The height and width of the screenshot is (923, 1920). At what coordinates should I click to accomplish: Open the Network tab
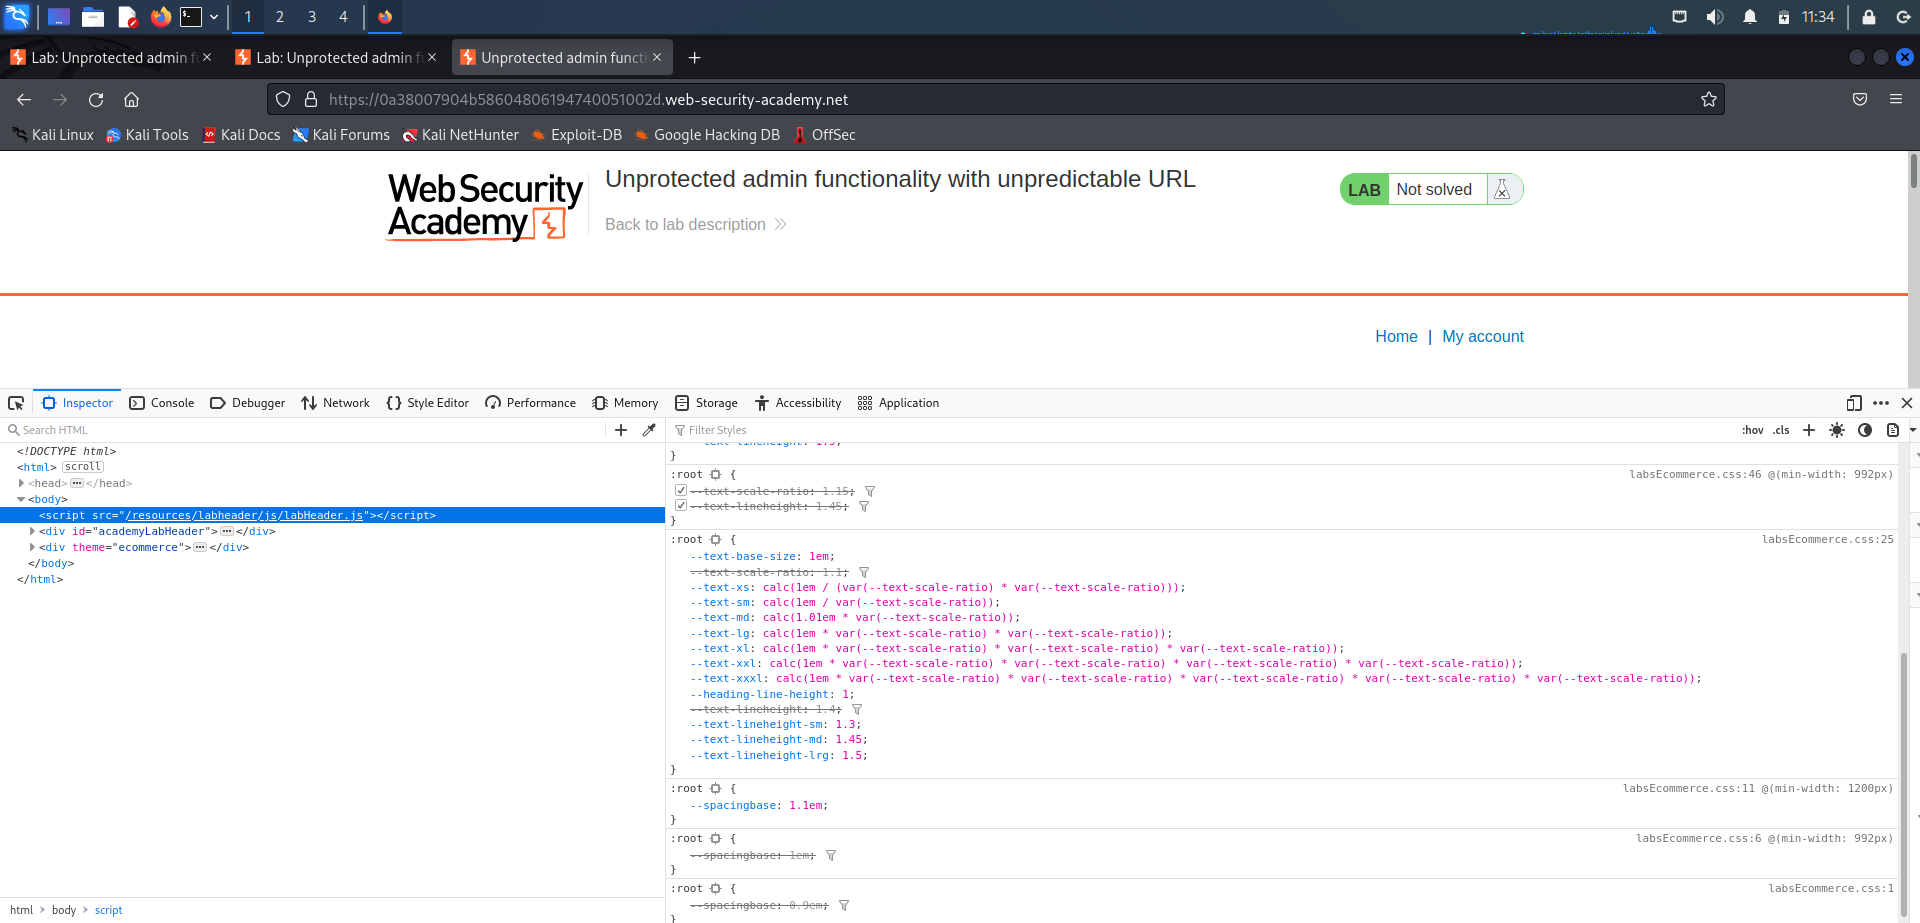[x=335, y=403]
